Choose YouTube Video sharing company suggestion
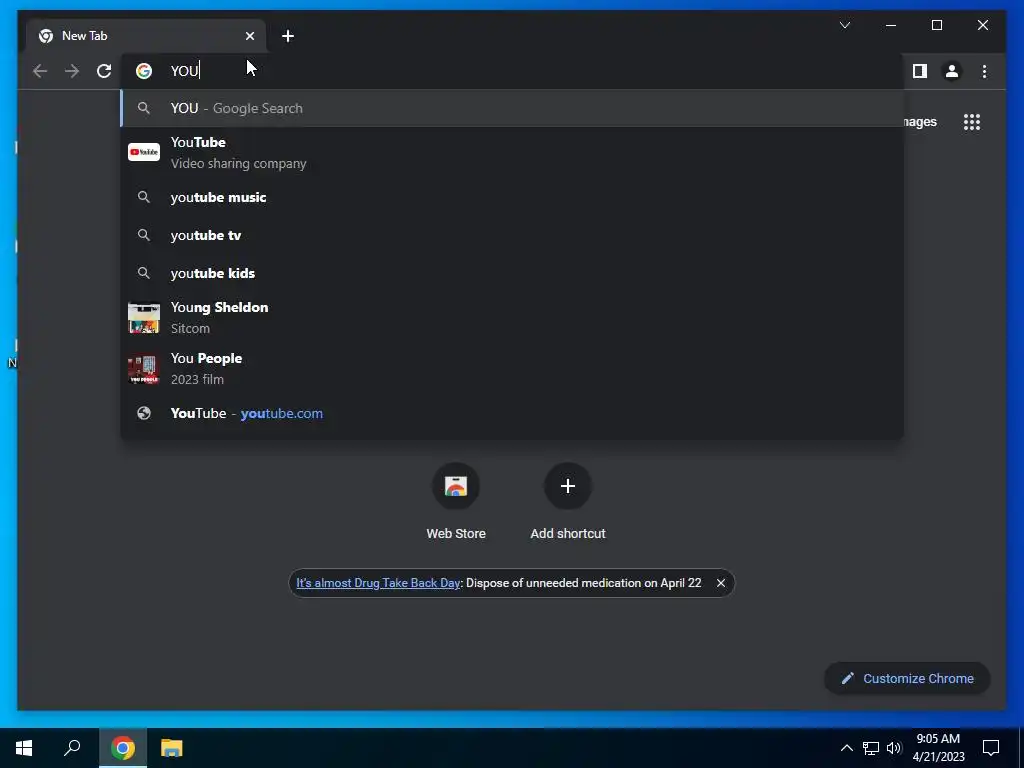The image size is (1024, 768). [x=512, y=152]
